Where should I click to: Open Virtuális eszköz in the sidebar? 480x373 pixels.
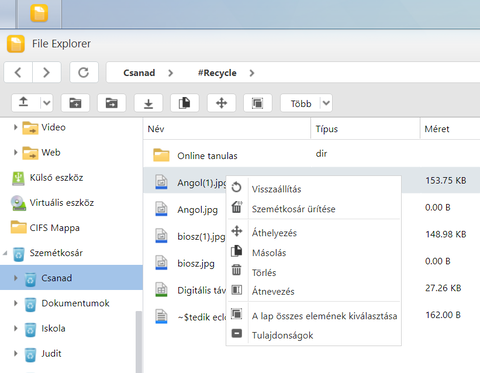click(x=62, y=203)
